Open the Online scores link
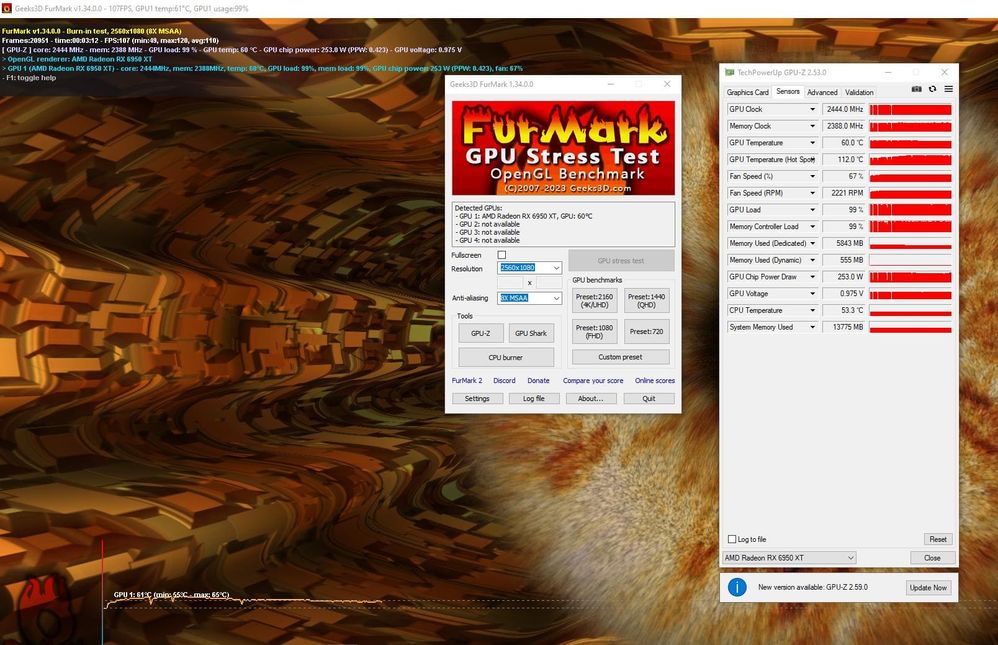Screen dimensions: 998x645 655,381
